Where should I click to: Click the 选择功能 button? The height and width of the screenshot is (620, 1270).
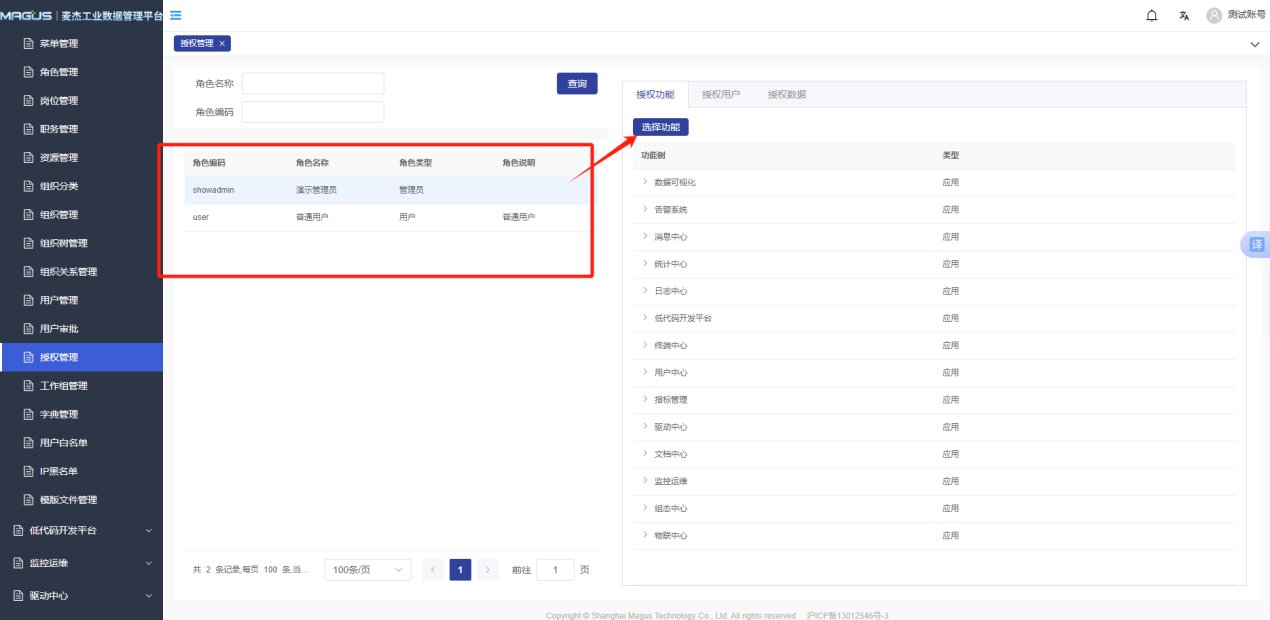click(660, 127)
